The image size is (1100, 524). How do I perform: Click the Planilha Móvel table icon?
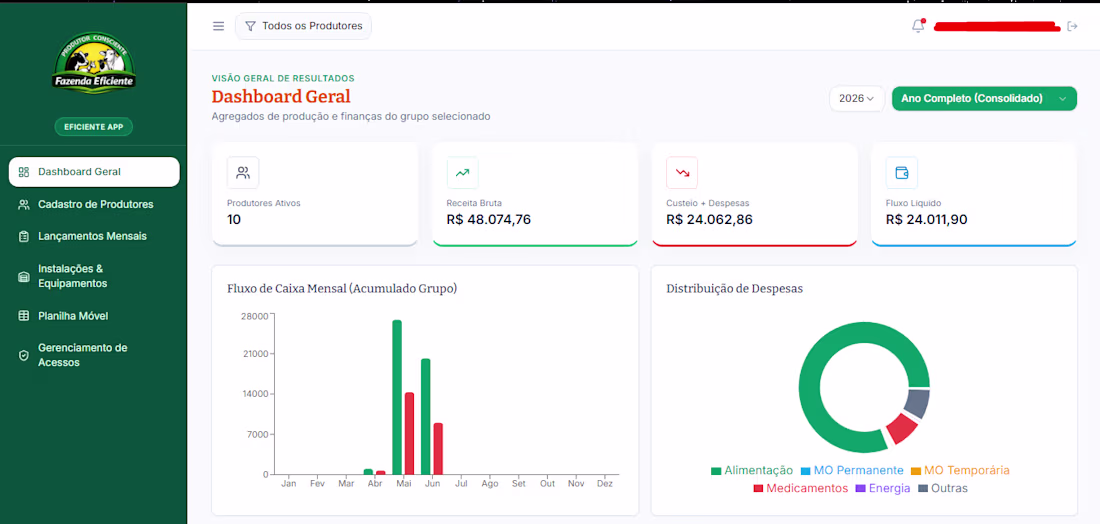coord(24,316)
